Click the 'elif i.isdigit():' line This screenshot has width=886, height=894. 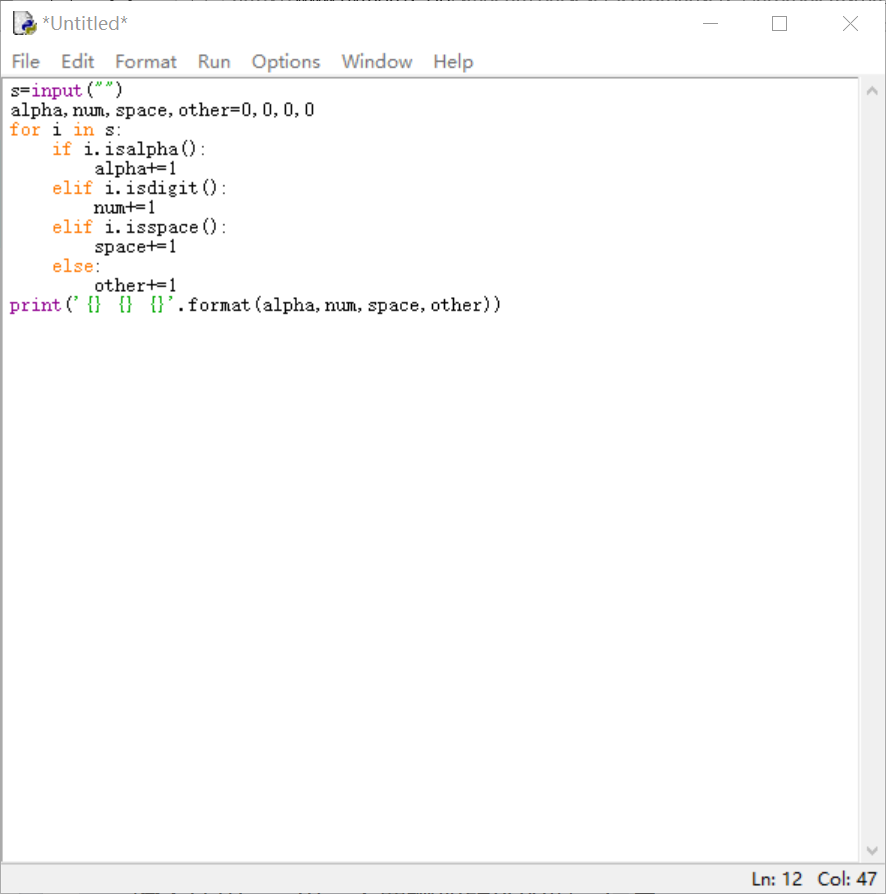pos(139,188)
